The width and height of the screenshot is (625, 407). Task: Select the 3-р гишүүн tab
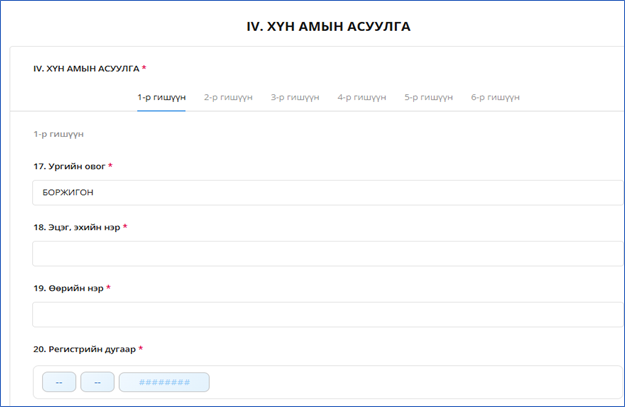click(x=295, y=97)
